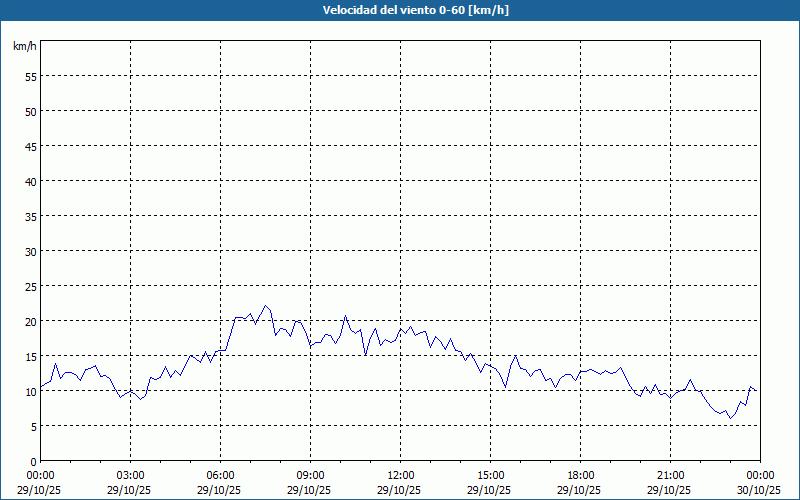
Task: Select the y-axis value 50
Action: [31, 111]
